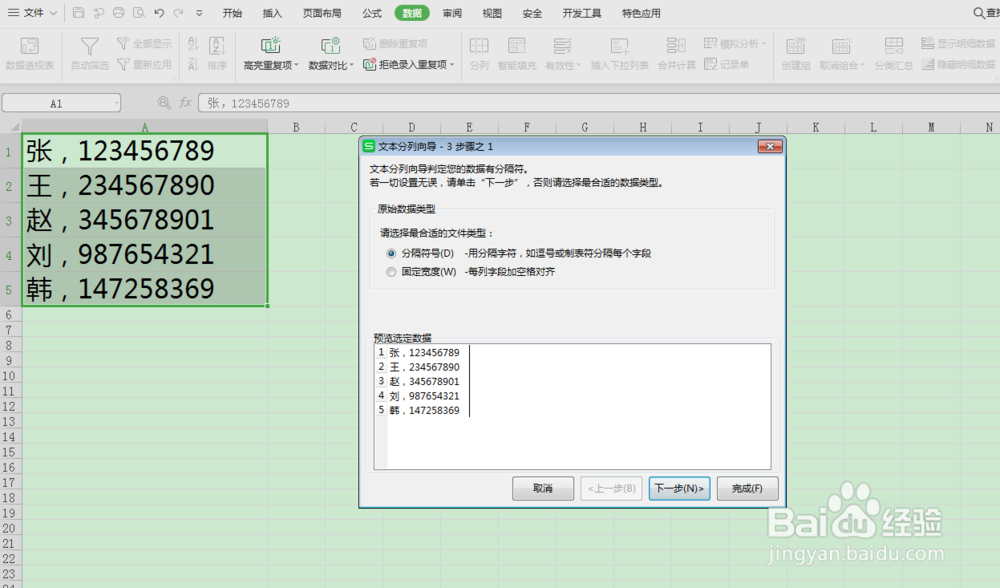Select the 分隔符号 delimiter radio button
1000x588 pixels.
(390, 254)
